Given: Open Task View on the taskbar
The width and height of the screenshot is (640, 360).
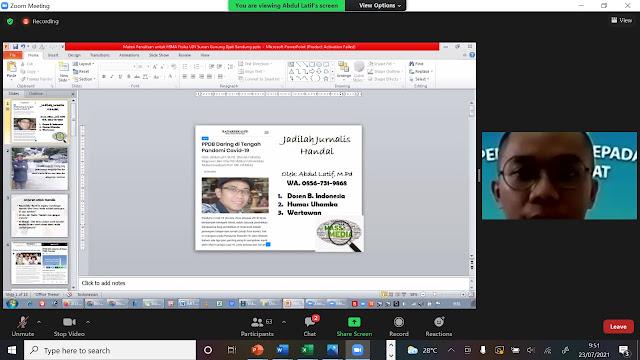Looking at the screenshot, I should (232, 350).
